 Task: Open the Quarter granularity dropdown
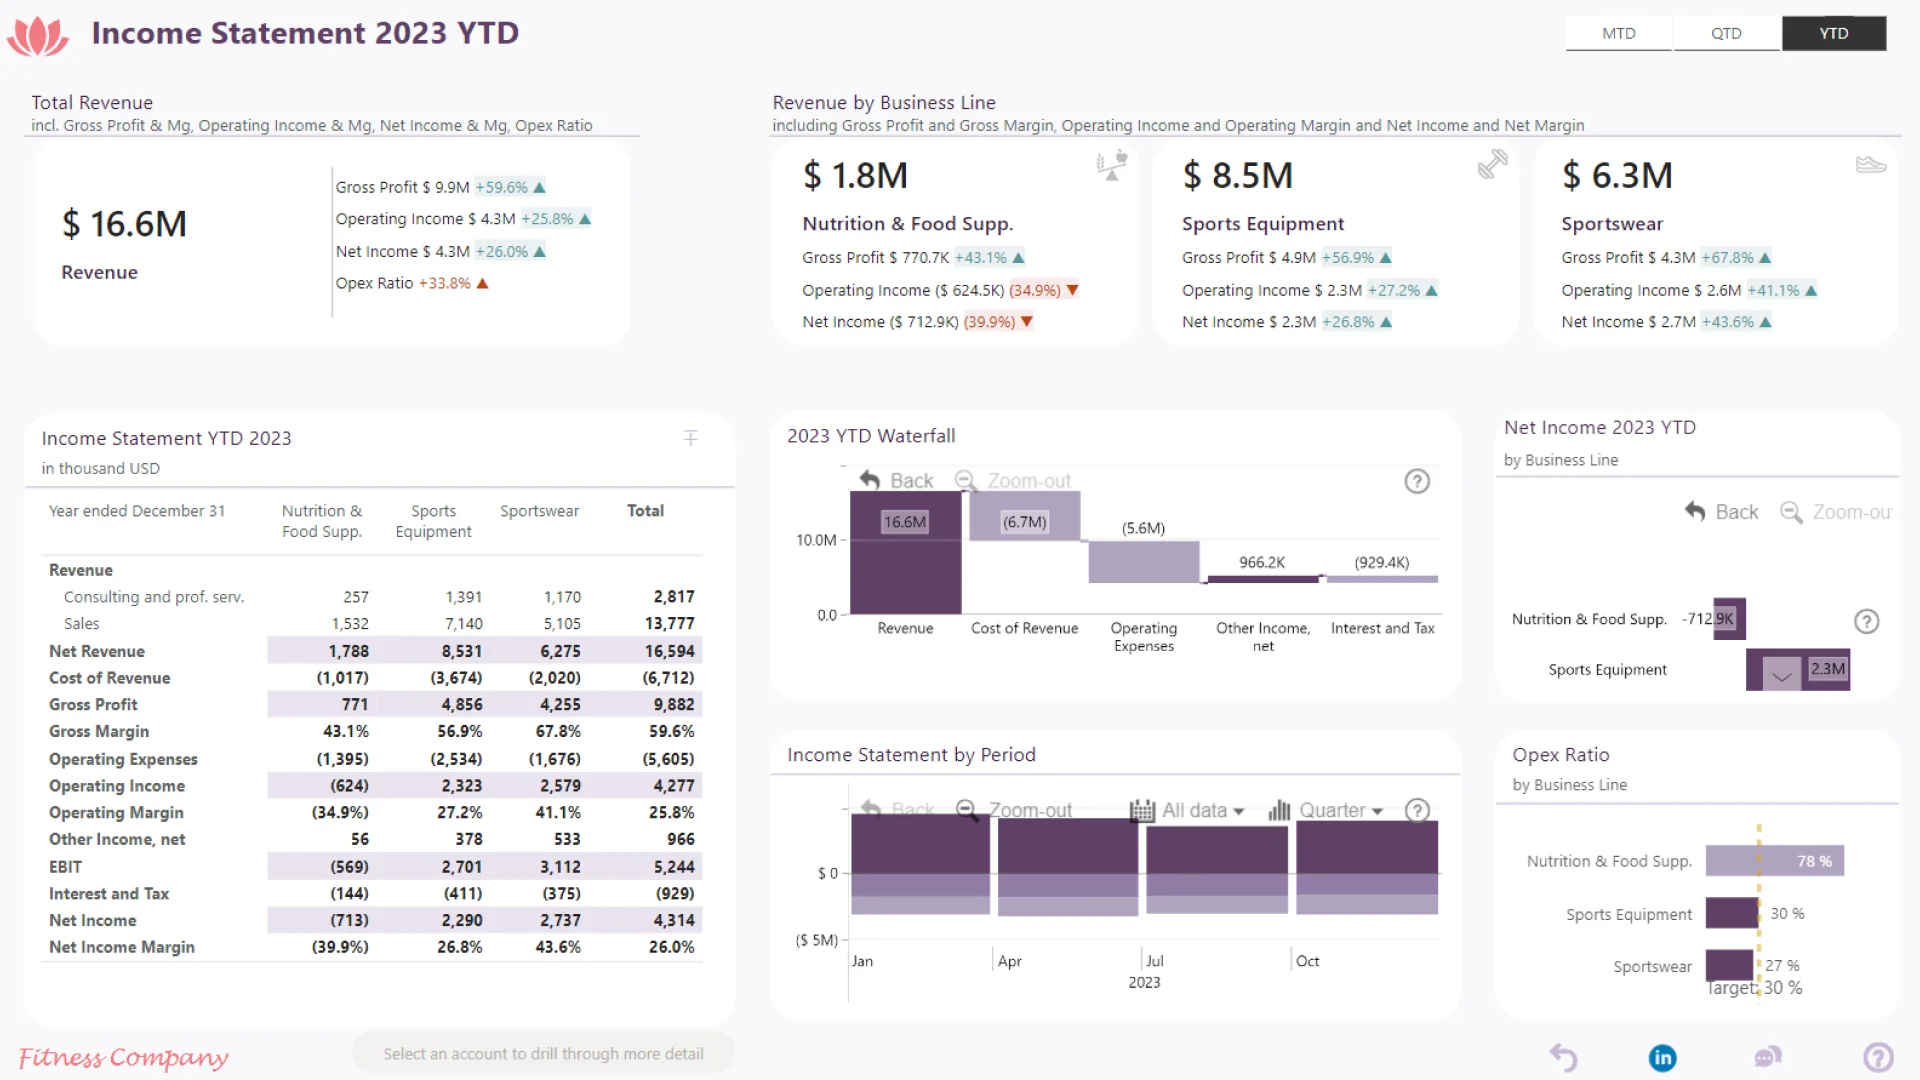pos(1325,810)
